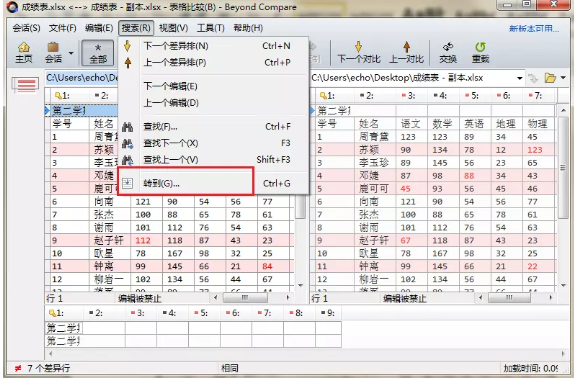Image resolution: width=574 pixels, height=378 pixels.
Task: Open the 会话(S) menu
Action: (26, 28)
